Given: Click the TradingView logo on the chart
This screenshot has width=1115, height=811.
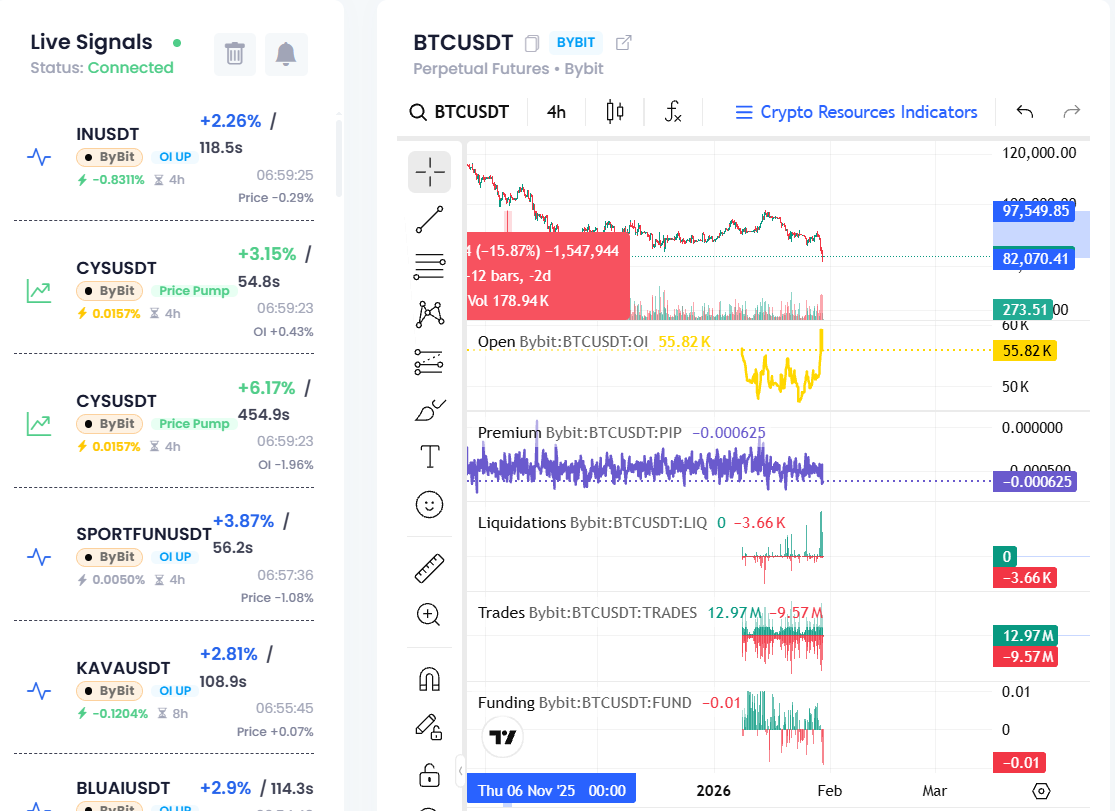Looking at the screenshot, I should (x=503, y=737).
